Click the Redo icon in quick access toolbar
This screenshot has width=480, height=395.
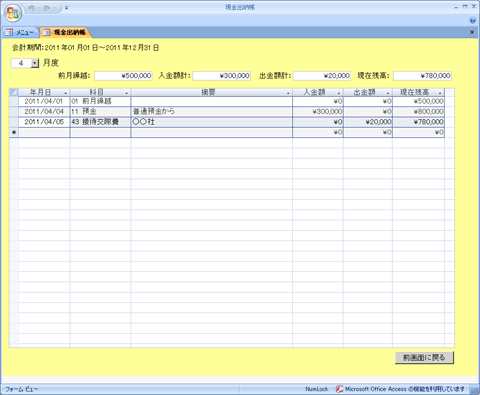point(47,8)
